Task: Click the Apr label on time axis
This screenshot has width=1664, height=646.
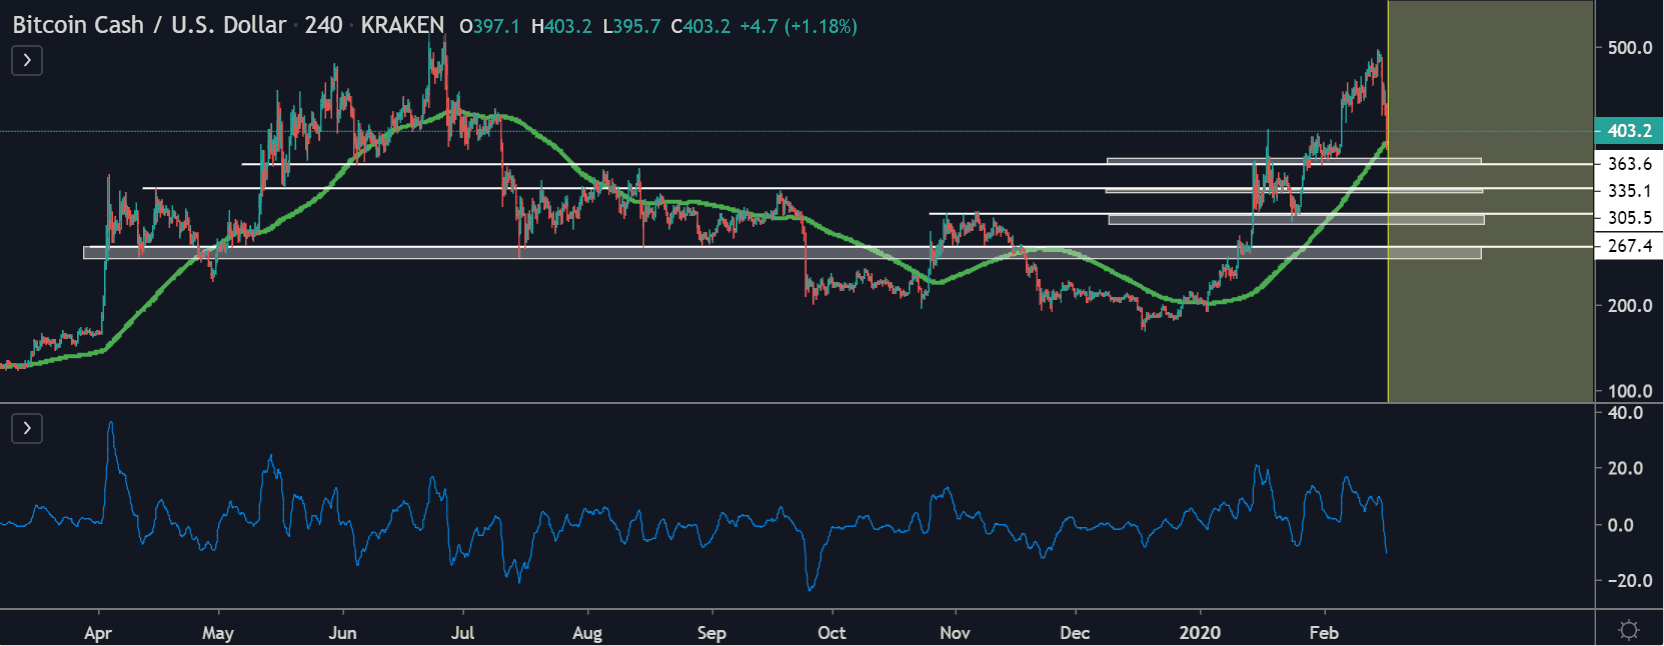Action: (x=98, y=633)
